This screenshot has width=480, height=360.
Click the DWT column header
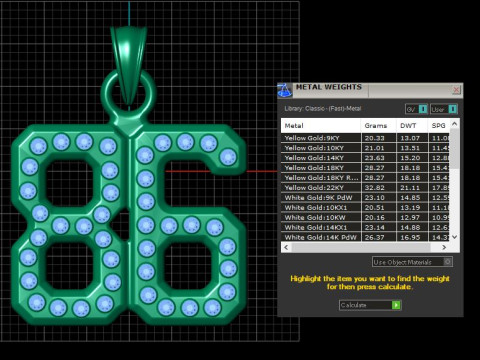click(x=412, y=126)
